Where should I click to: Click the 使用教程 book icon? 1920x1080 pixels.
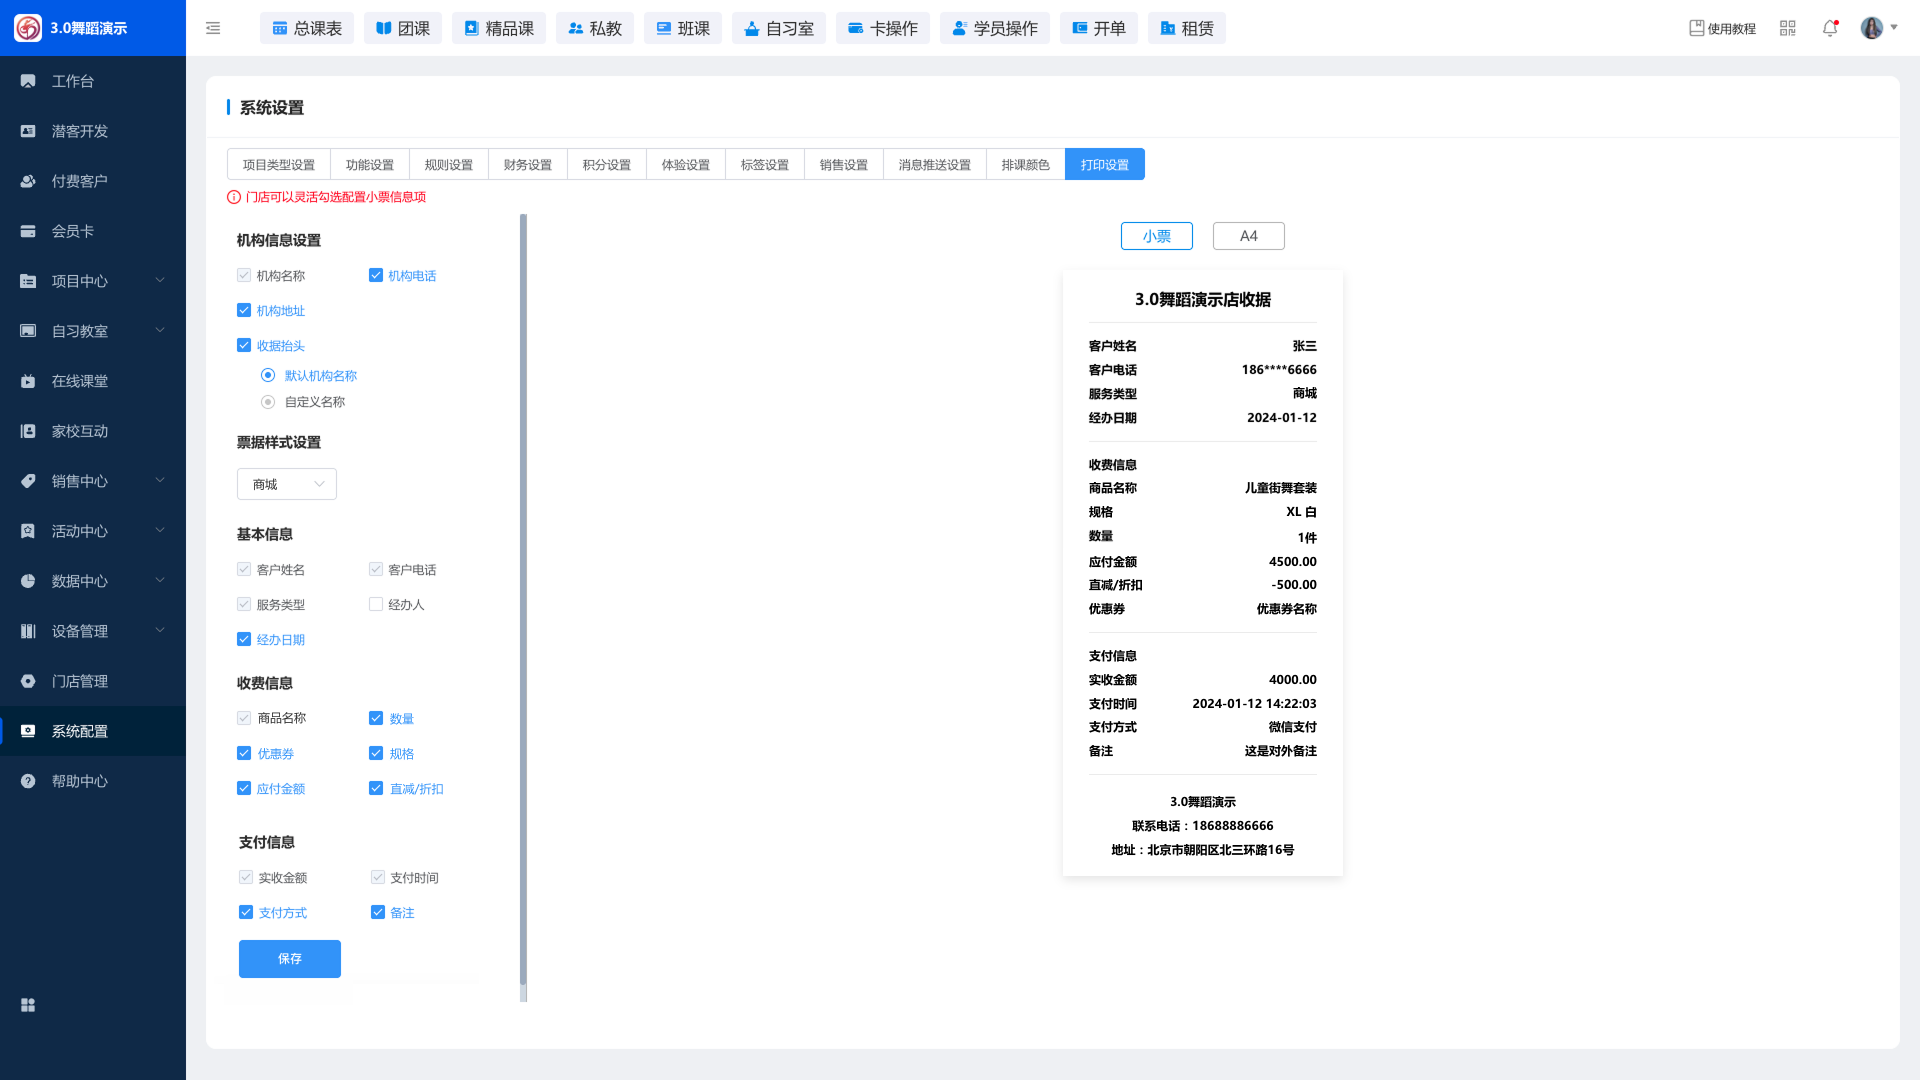[1696, 28]
